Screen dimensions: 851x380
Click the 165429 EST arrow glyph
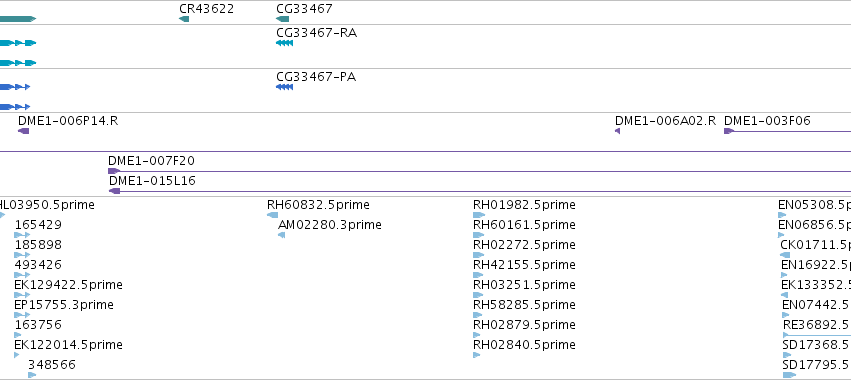(22, 235)
